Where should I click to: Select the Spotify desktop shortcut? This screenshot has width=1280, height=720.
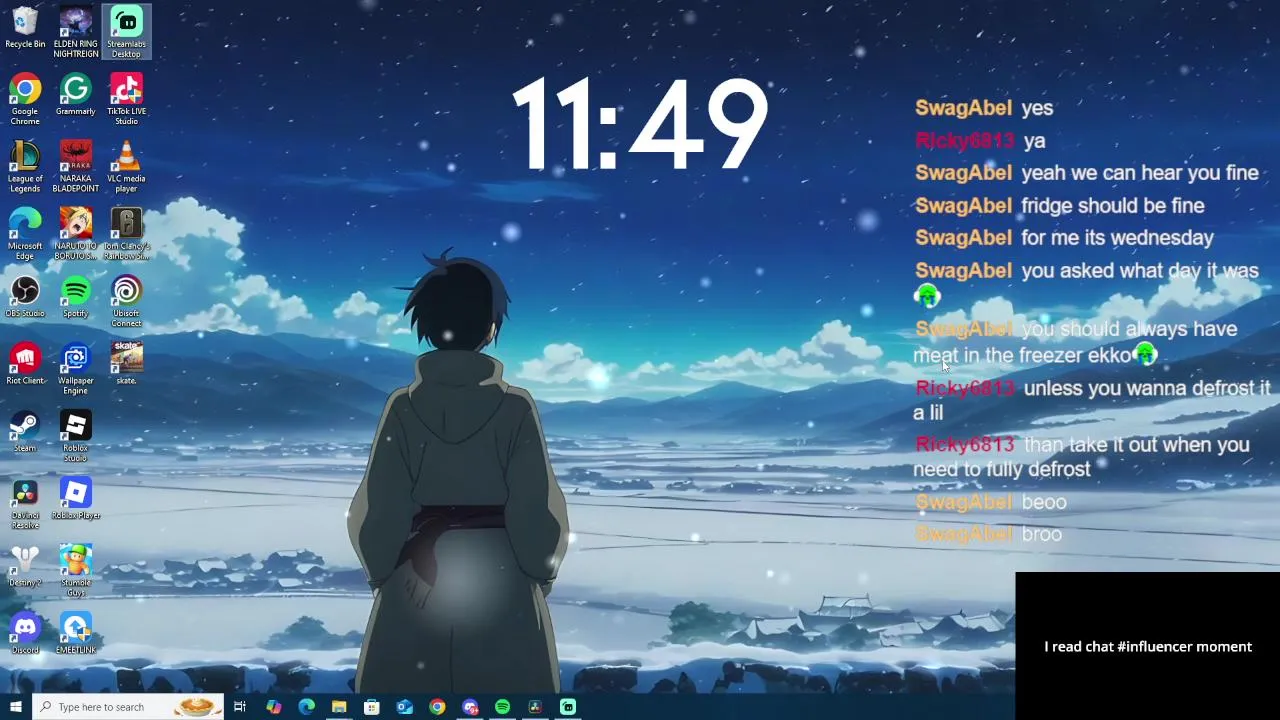pos(75,298)
